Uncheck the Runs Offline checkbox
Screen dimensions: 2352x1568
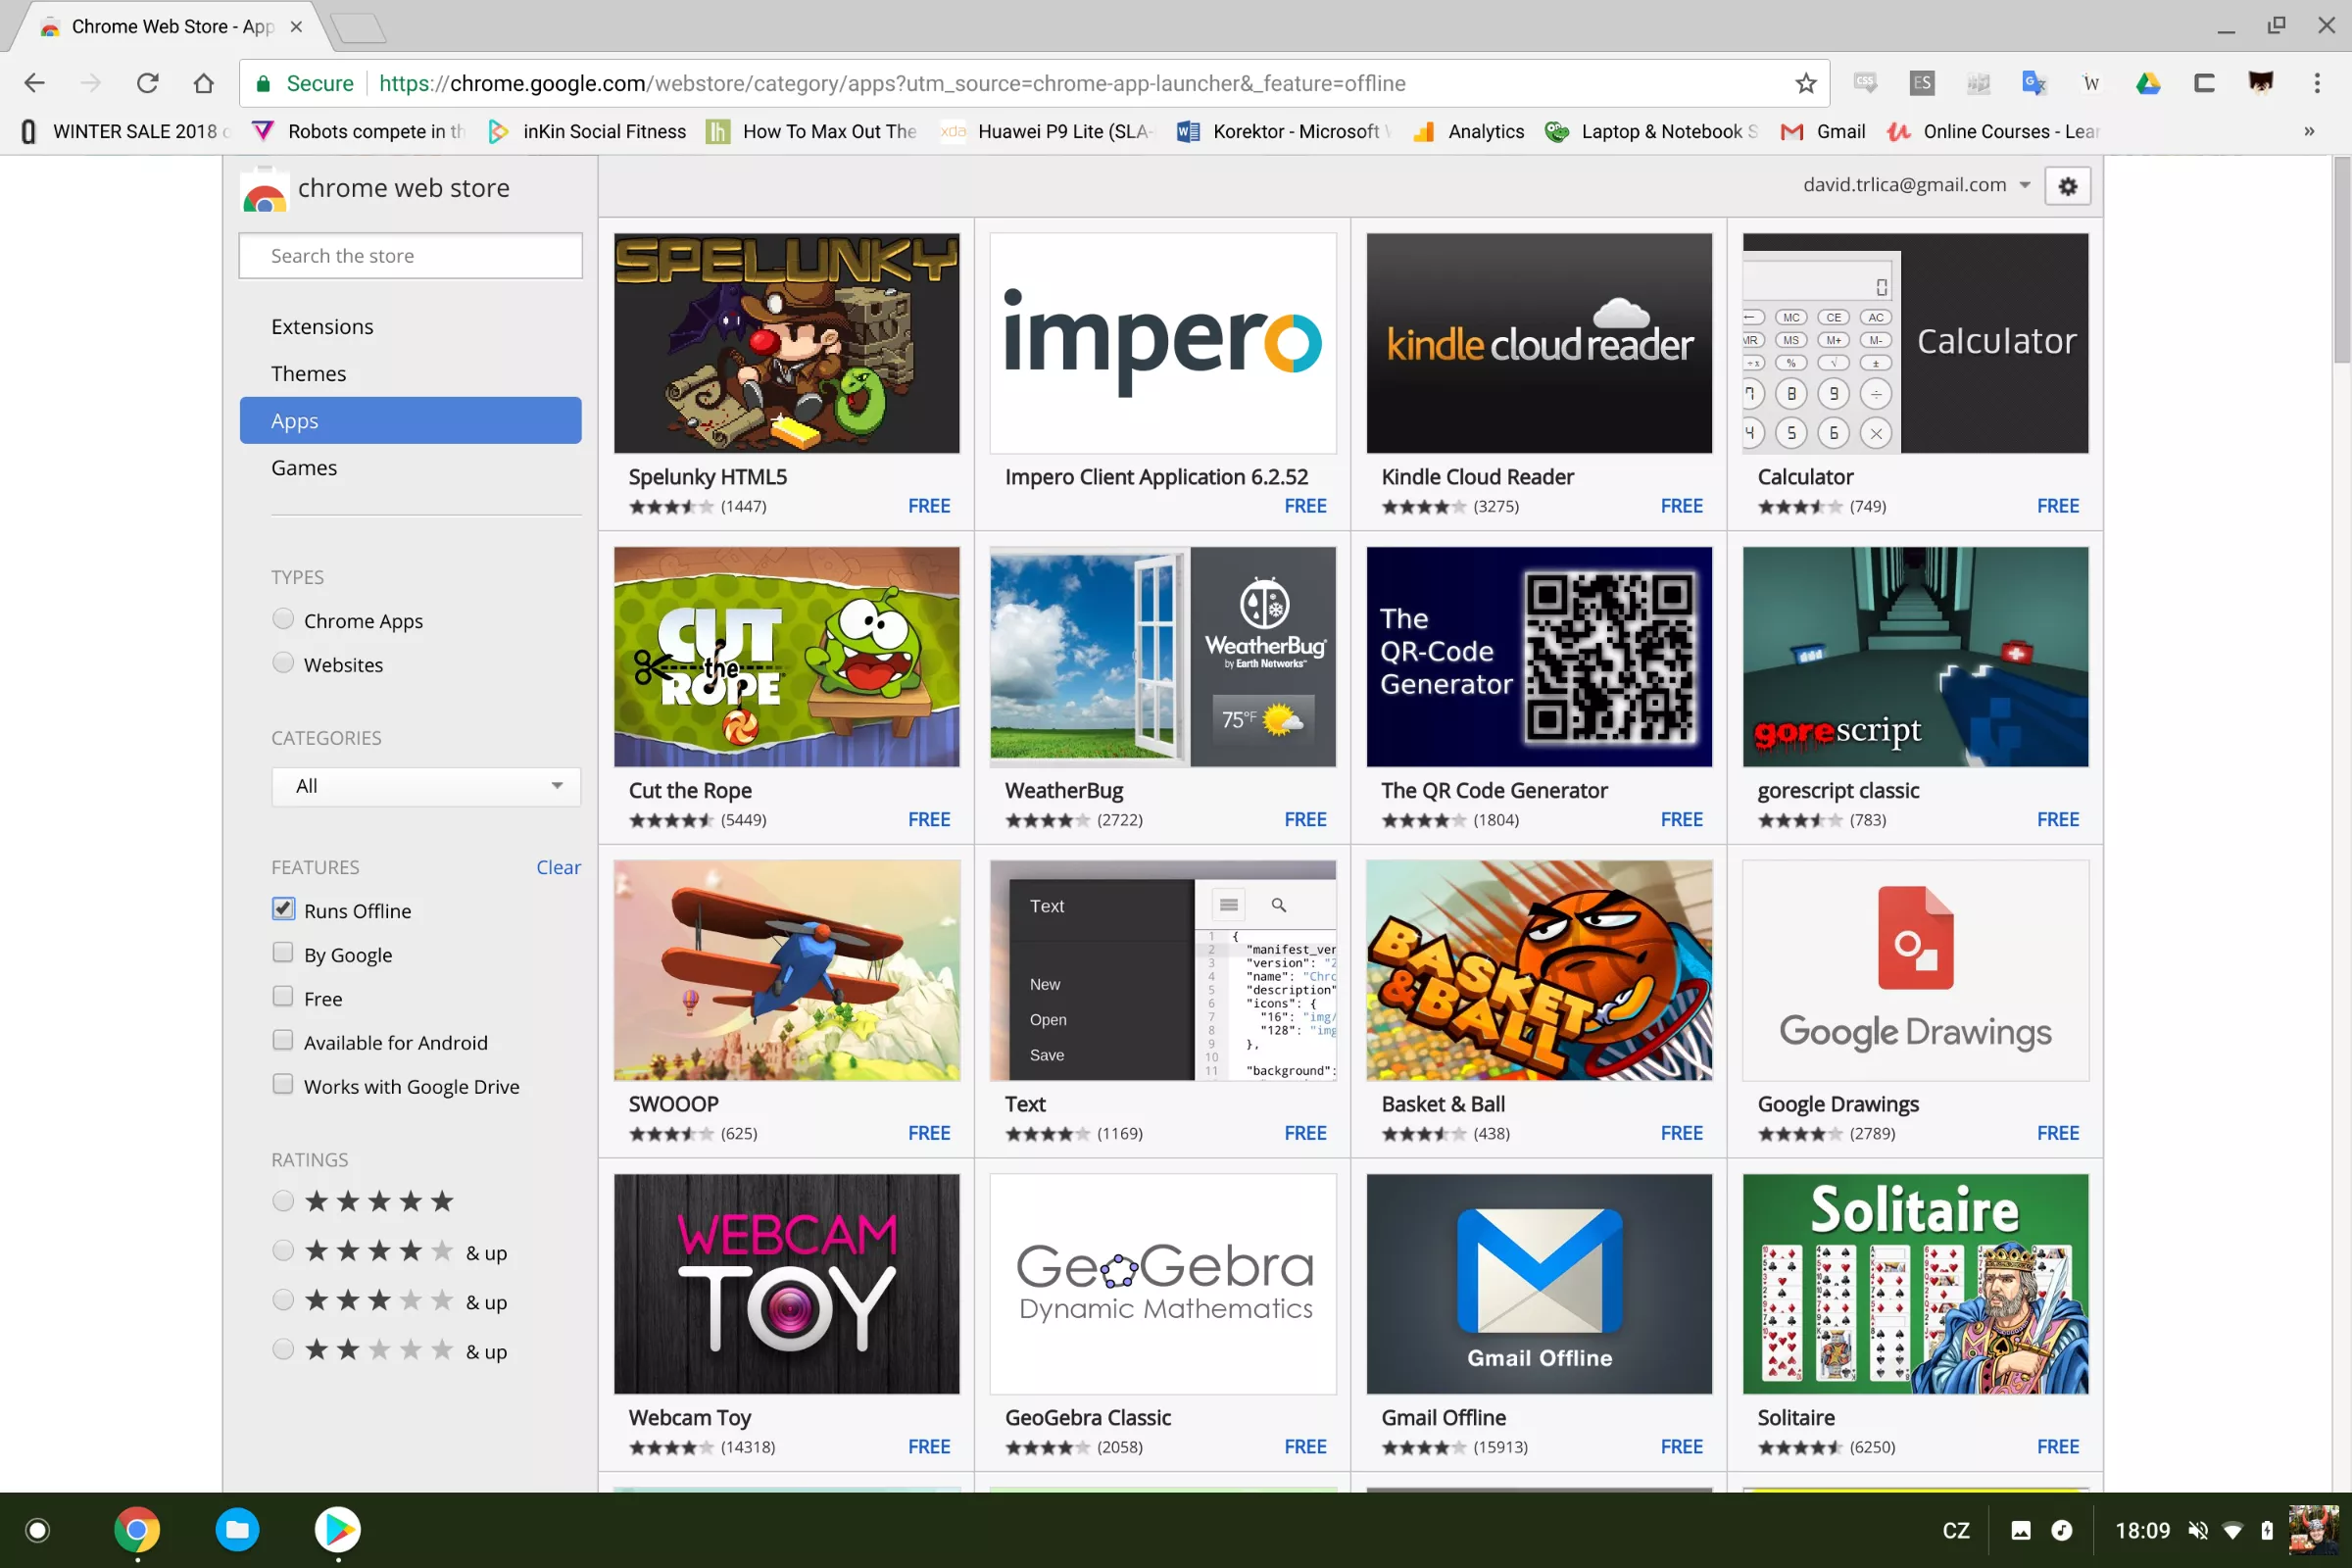(x=283, y=909)
